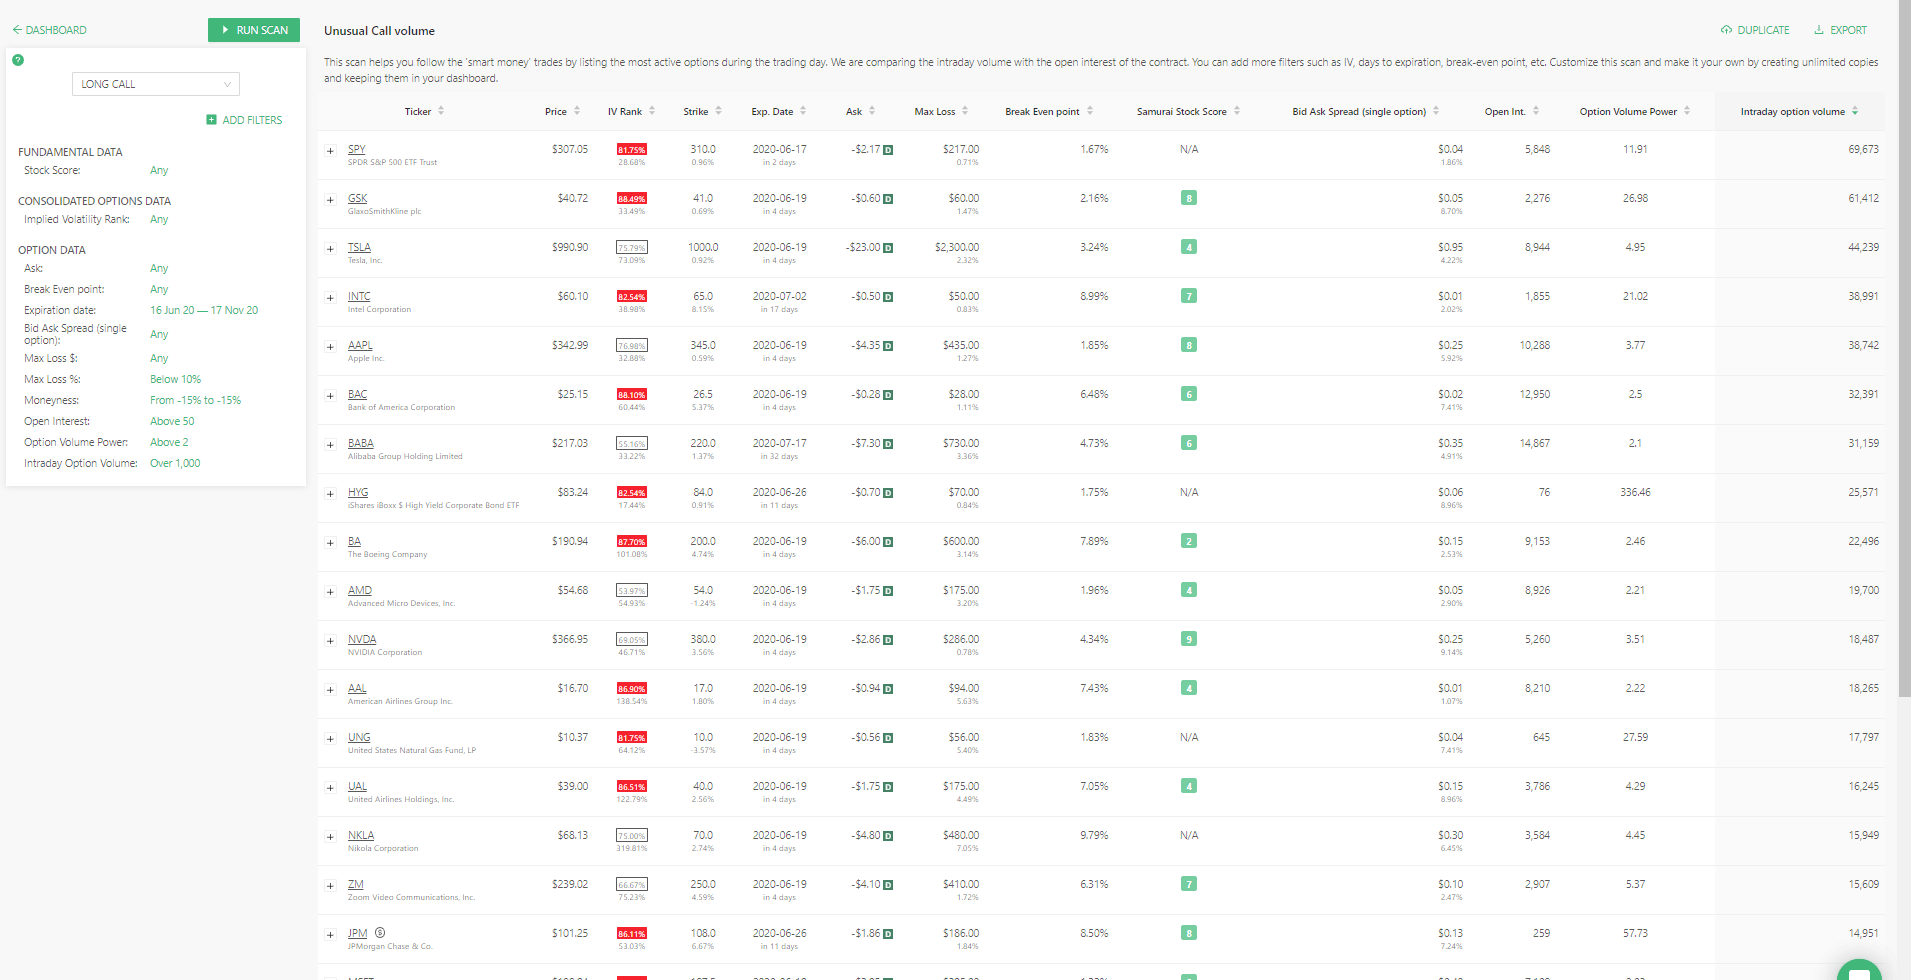Open the green question mark help icon
1911x980 pixels.
pos(18,60)
